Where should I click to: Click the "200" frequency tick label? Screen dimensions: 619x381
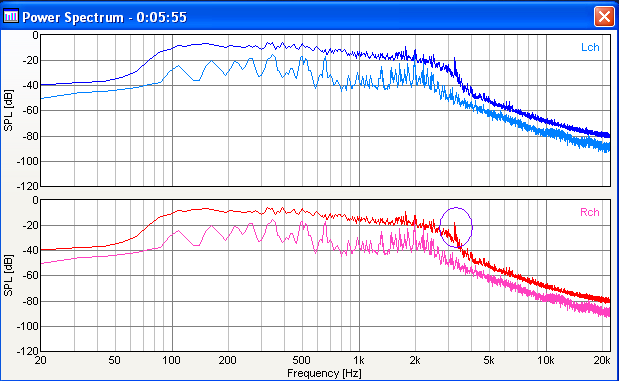(x=227, y=360)
